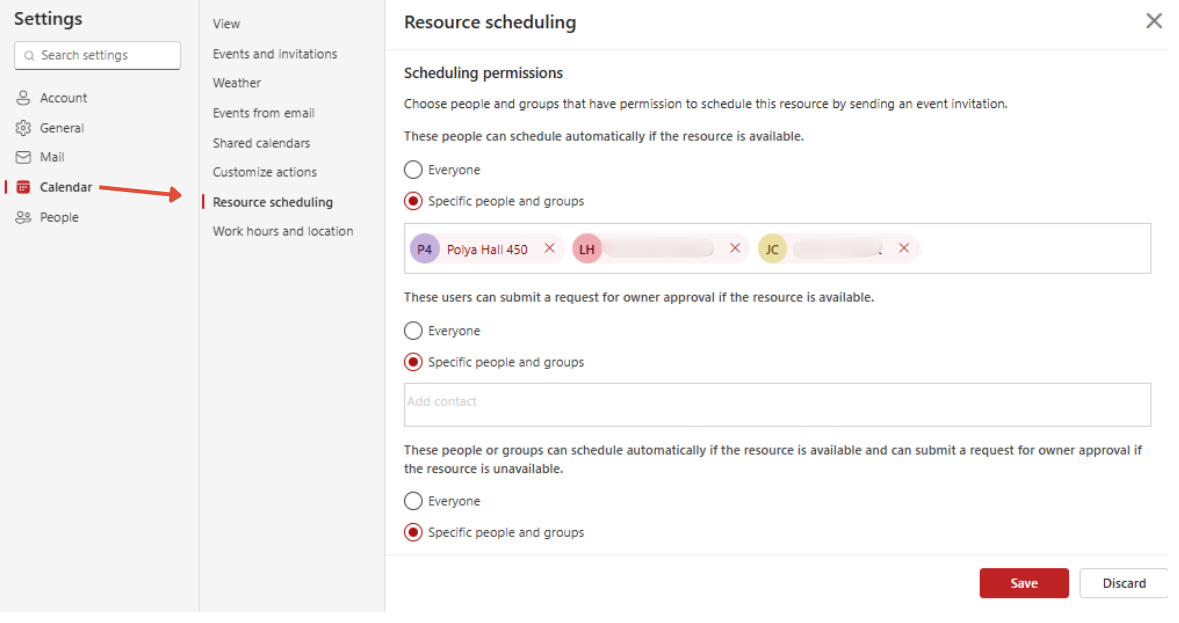Screen dimensions: 1179x623
Task: Save the resource scheduling changes
Action: [x=1023, y=584]
